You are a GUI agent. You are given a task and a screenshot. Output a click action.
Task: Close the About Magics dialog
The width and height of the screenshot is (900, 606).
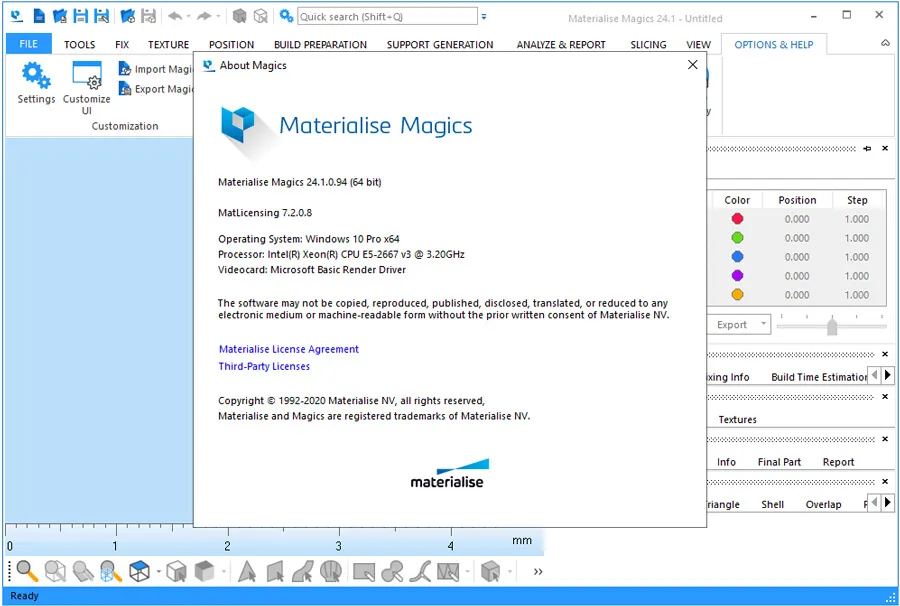(693, 65)
